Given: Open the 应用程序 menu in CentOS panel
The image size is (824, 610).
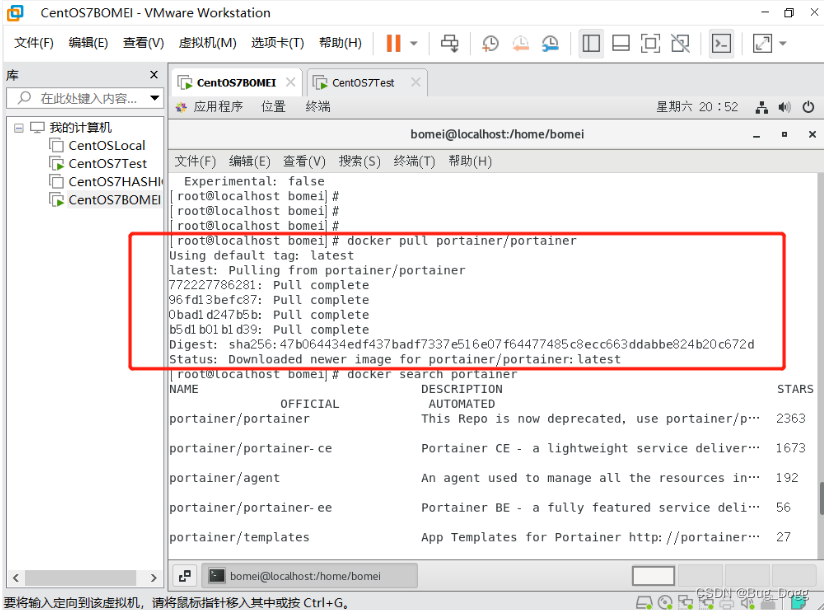Looking at the screenshot, I should pyautogui.click(x=218, y=107).
